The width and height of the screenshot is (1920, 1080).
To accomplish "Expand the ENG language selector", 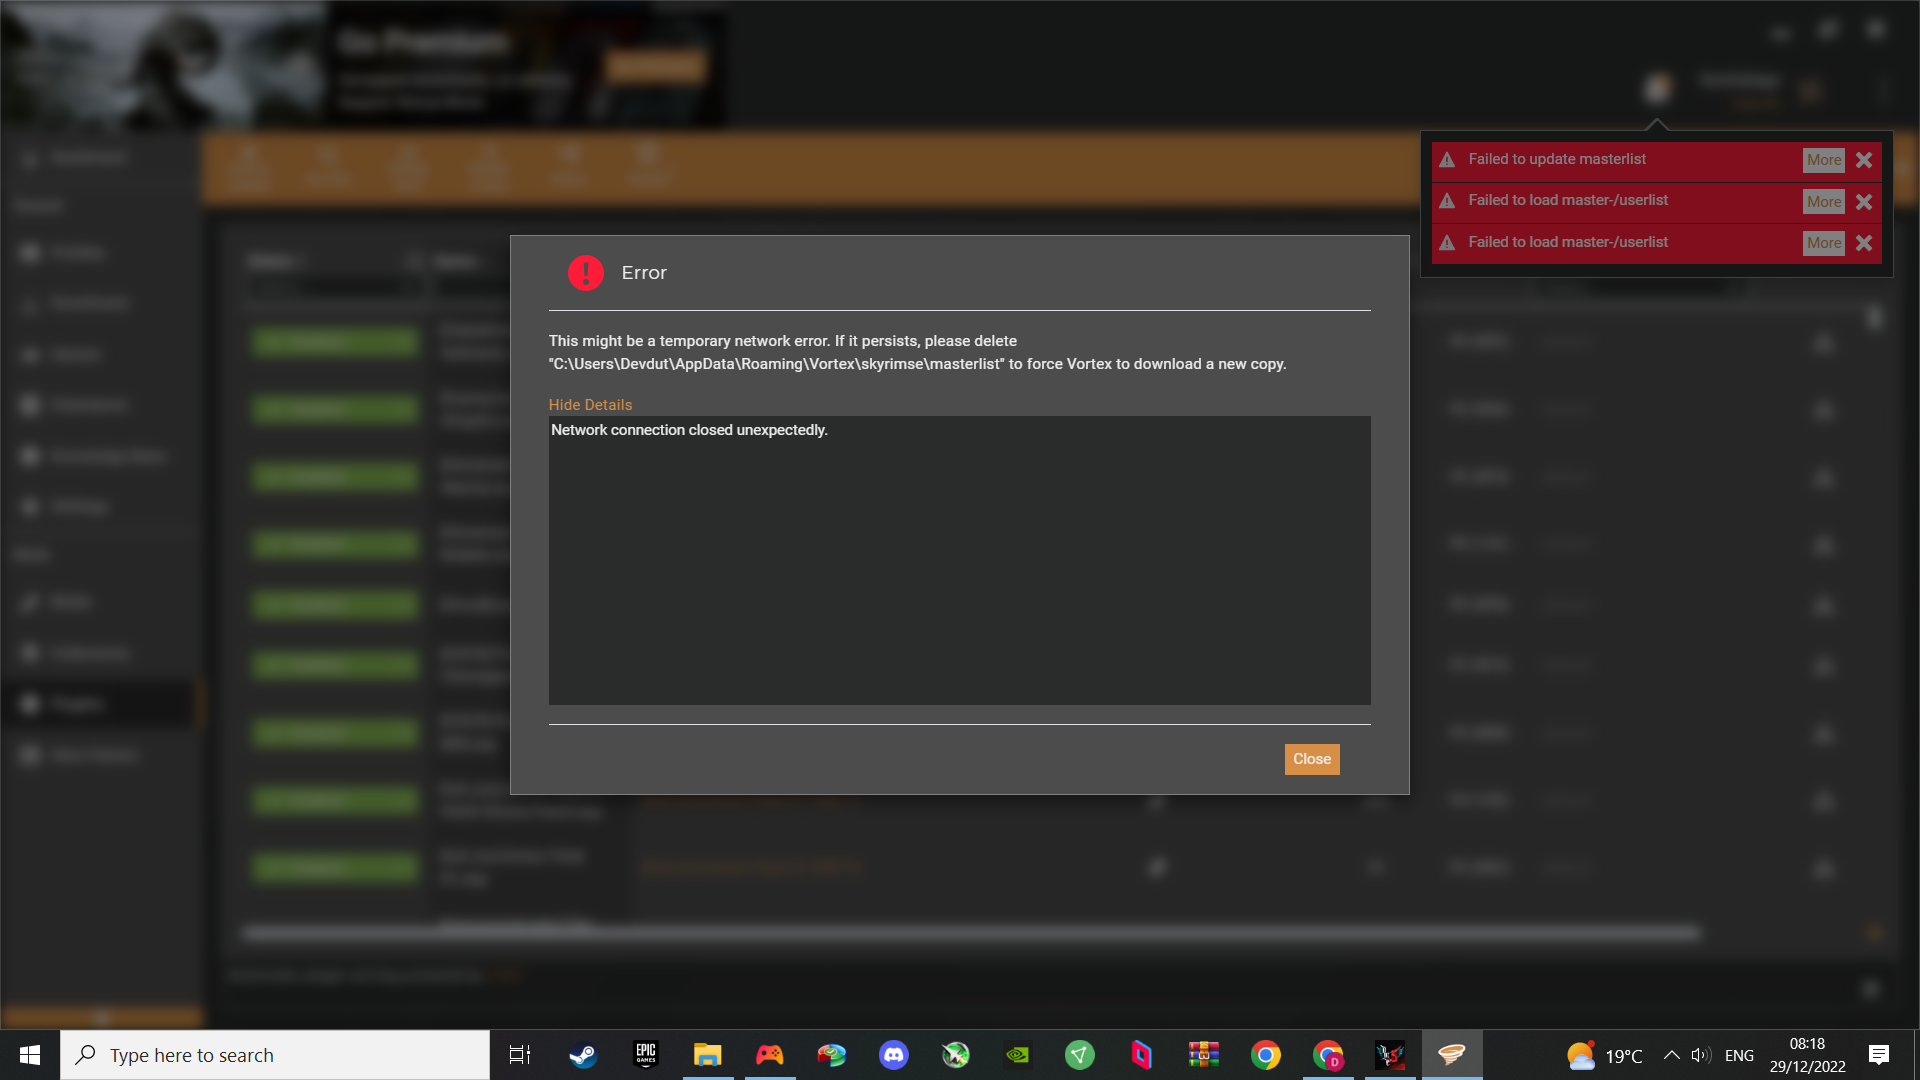I will [x=1740, y=1054].
